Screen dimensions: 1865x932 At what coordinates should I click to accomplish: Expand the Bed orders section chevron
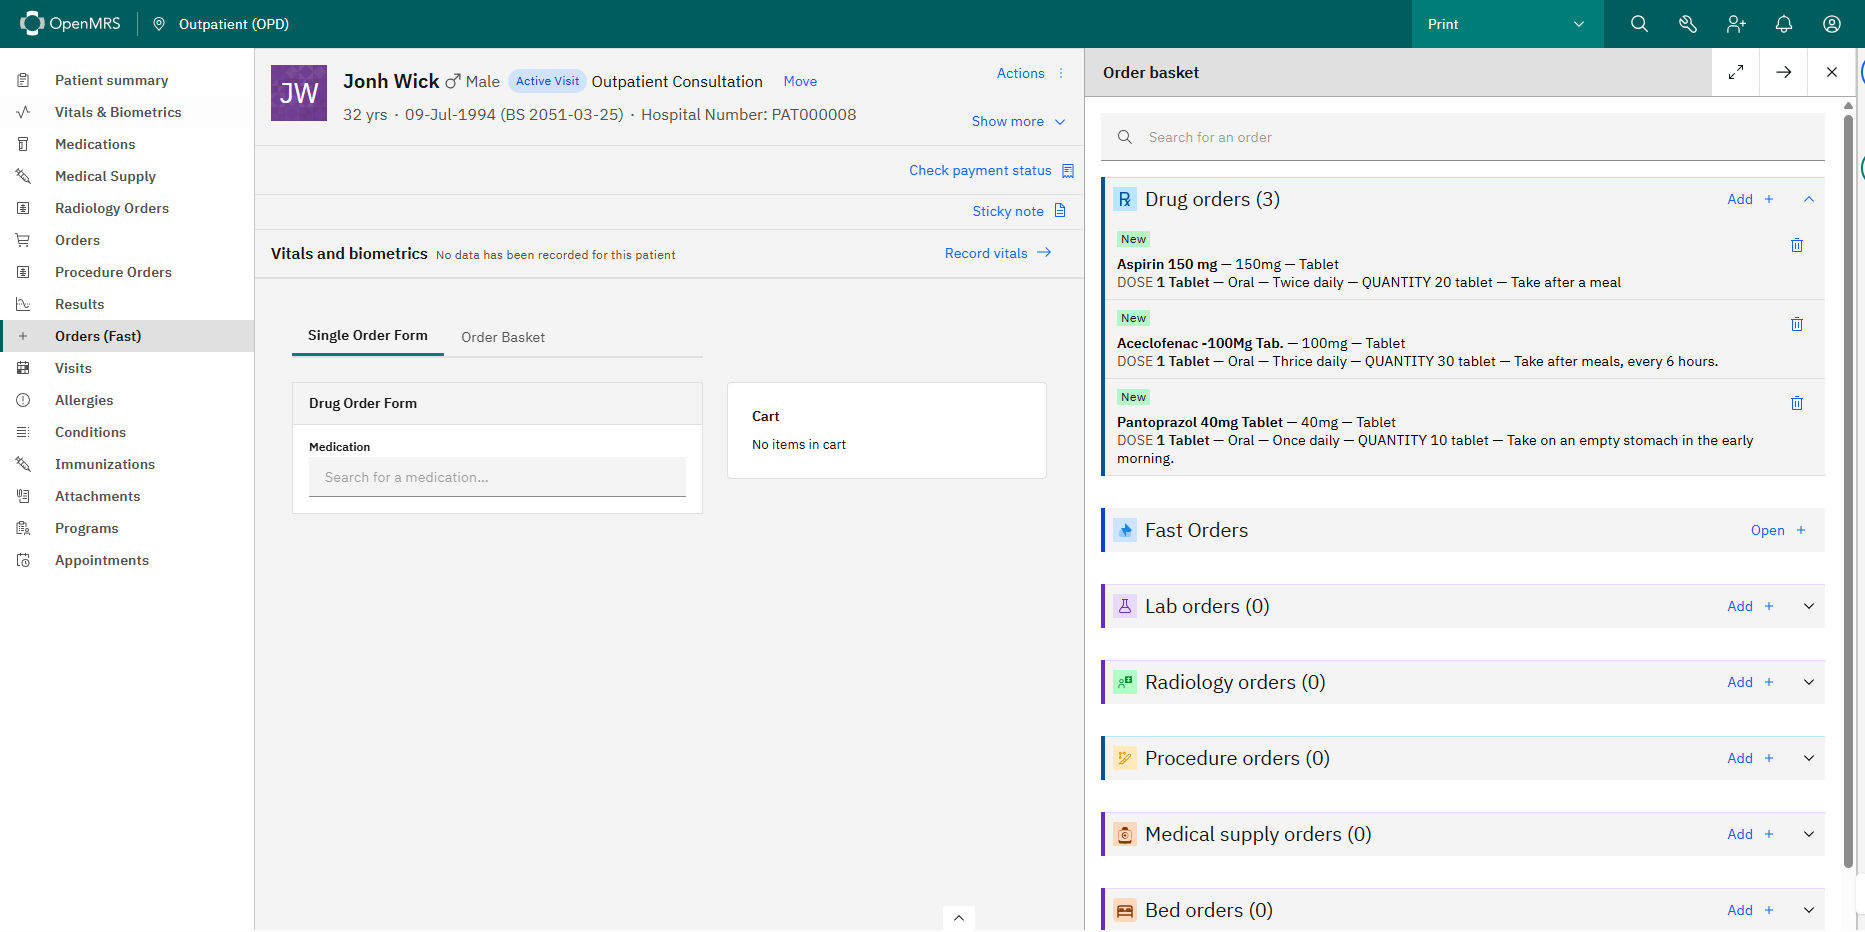point(1809,910)
